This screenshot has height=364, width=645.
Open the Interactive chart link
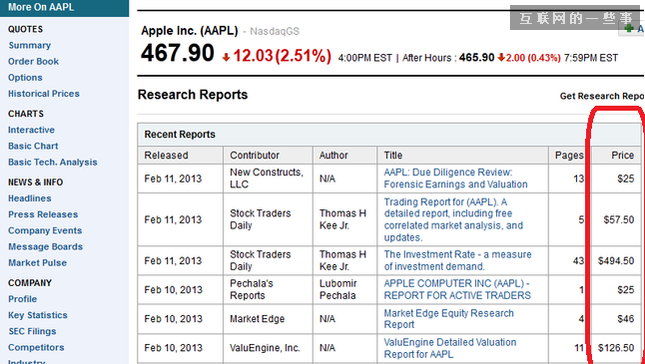coord(31,130)
